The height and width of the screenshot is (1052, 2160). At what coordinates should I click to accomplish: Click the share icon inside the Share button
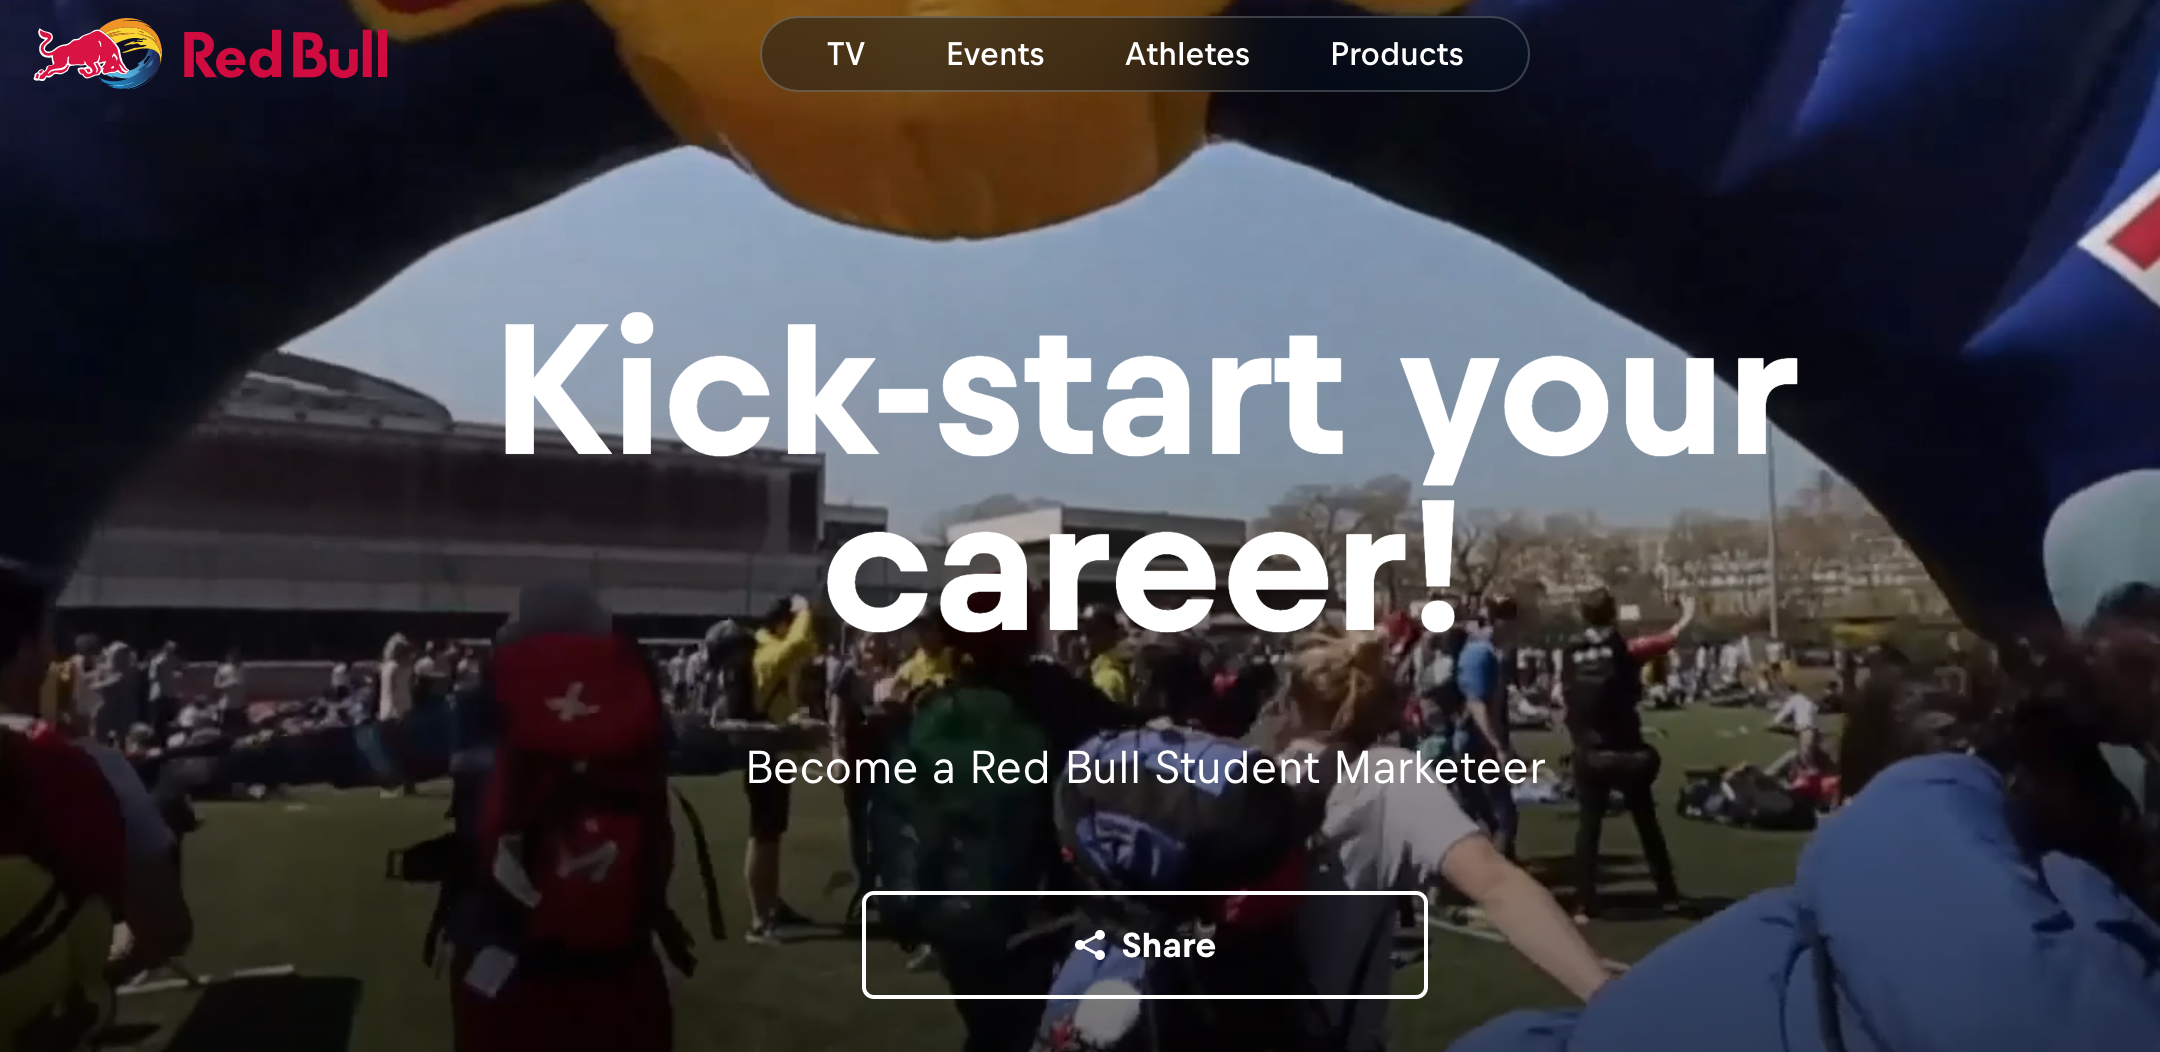click(1090, 945)
